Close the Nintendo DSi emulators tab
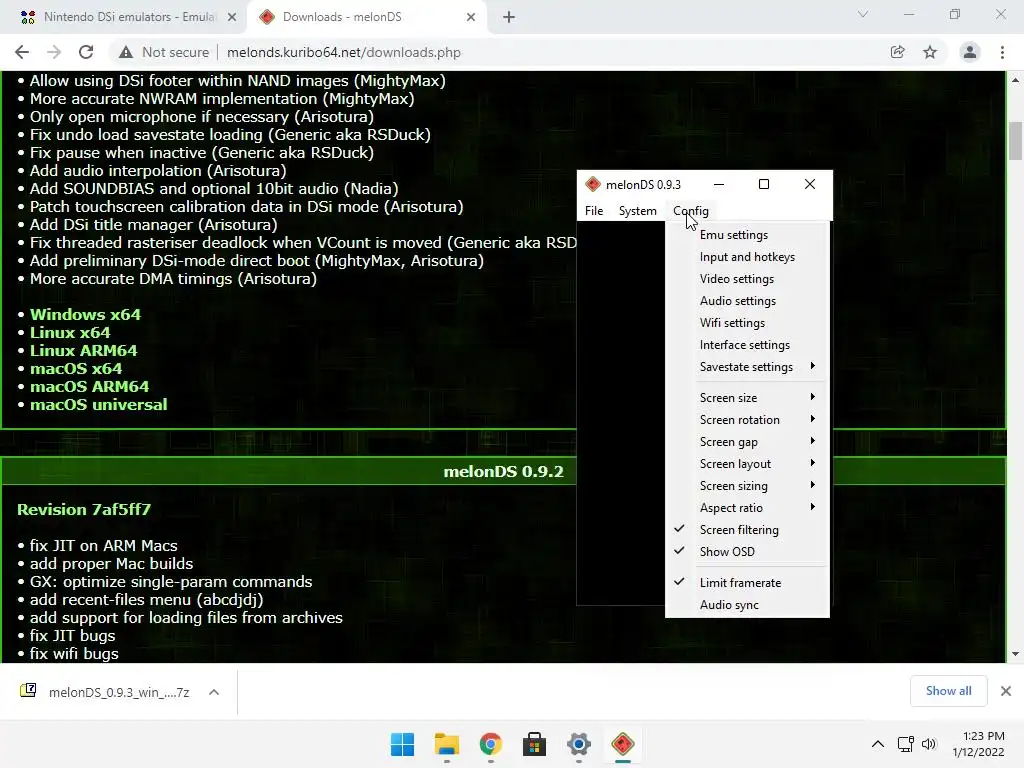This screenshot has width=1024, height=768. 232,17
